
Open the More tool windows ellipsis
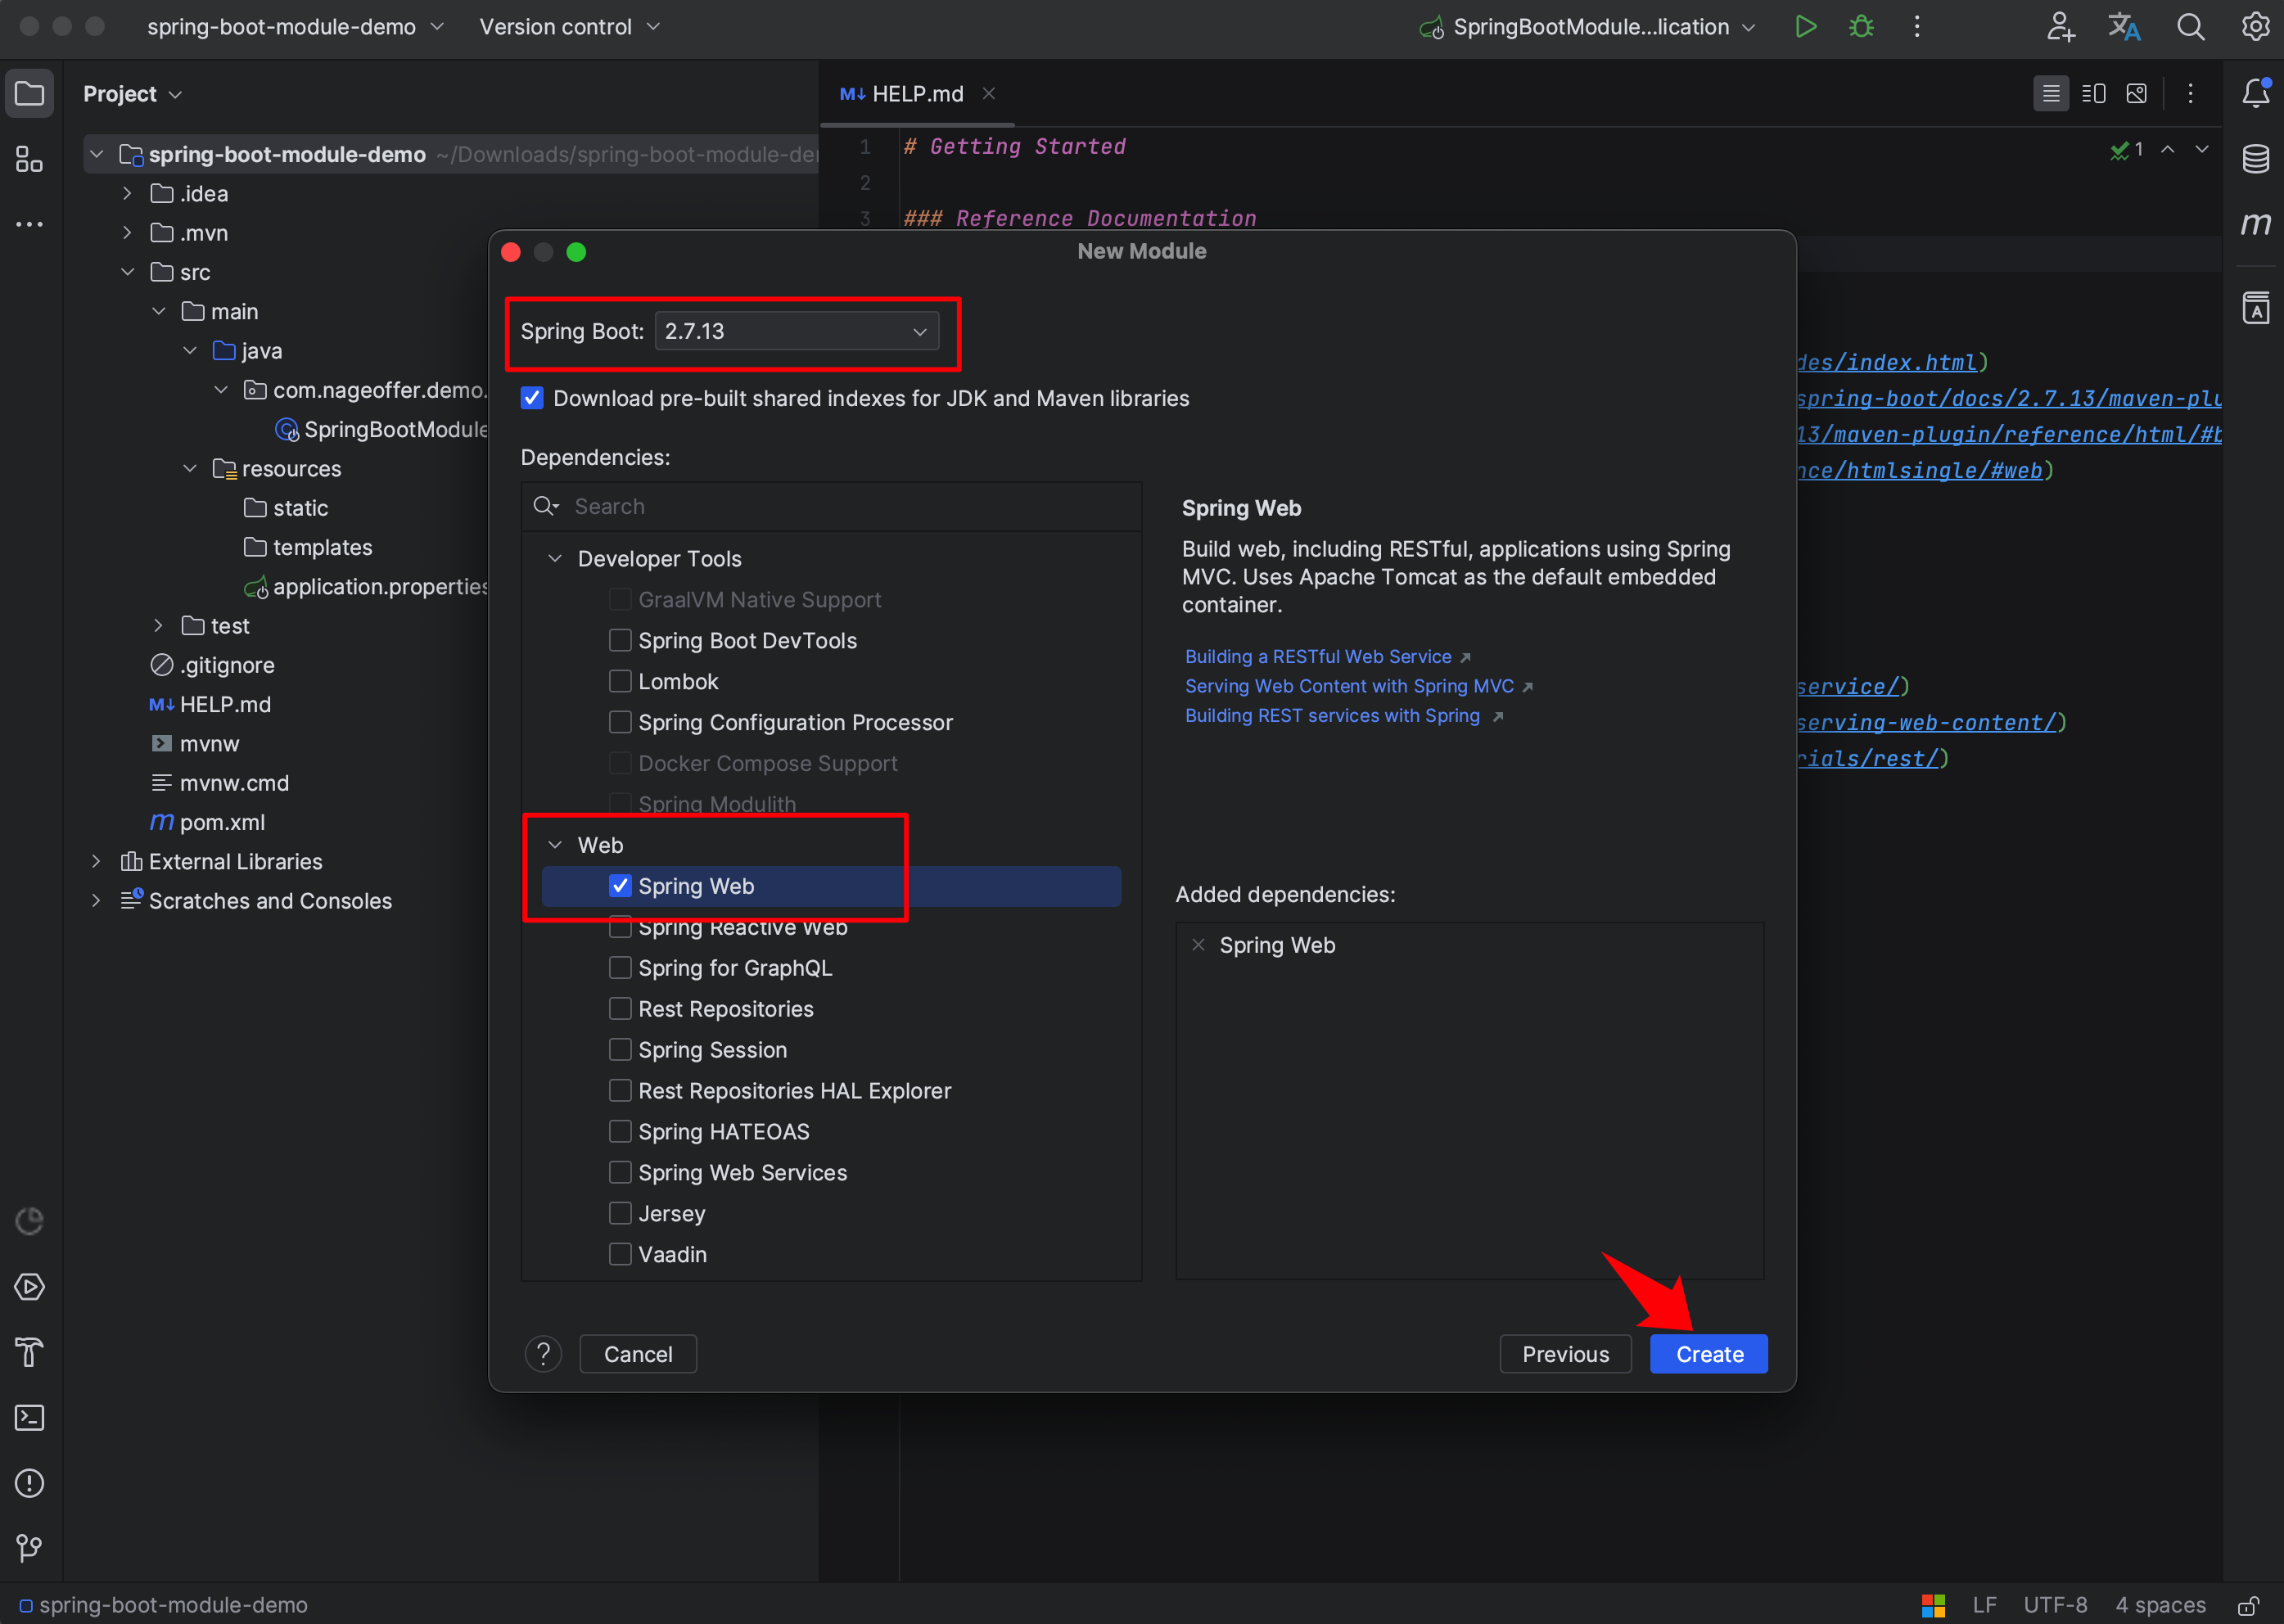(29, 224)
